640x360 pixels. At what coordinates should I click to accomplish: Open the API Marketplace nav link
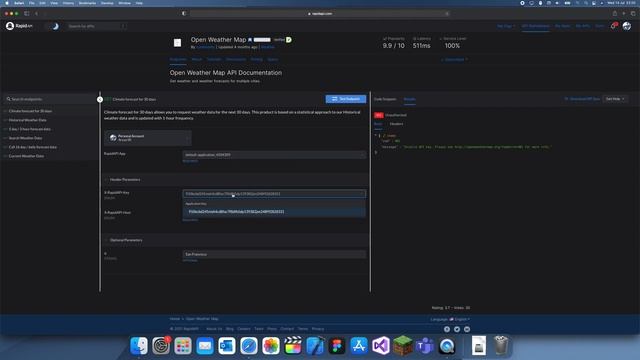[x=535, y=26]
